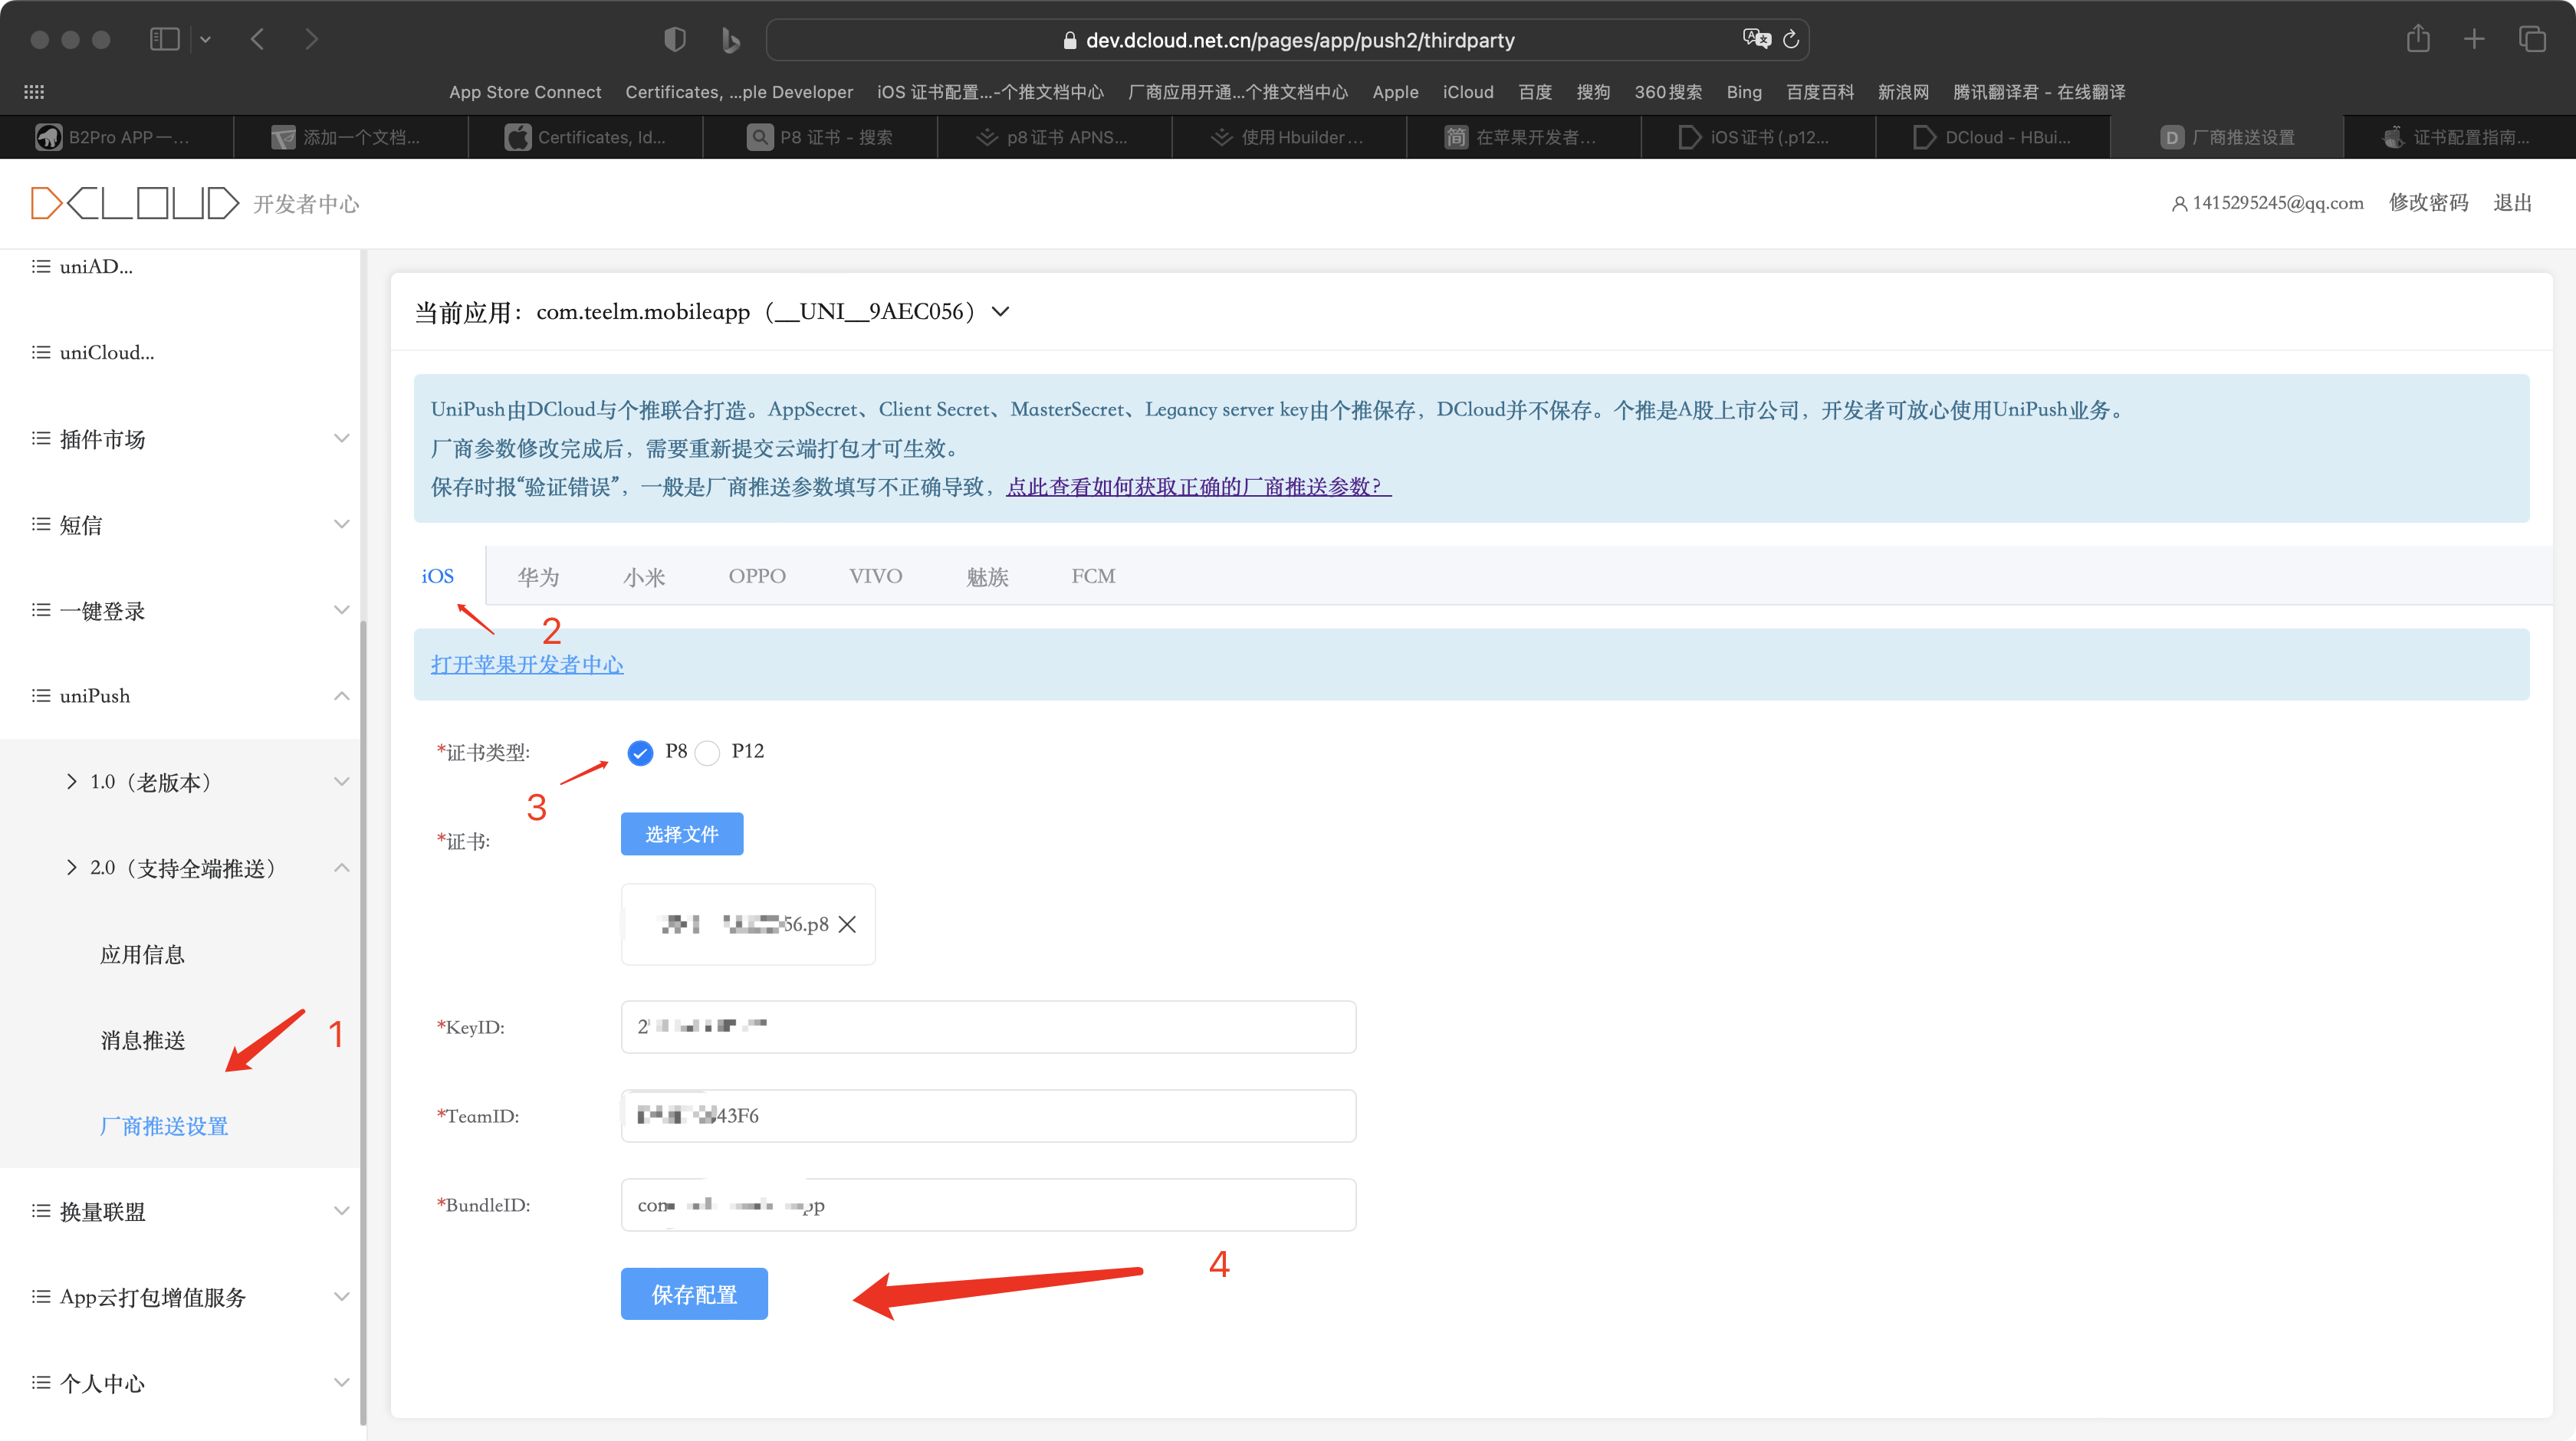Expand the 个人中心 menu chevron

point(341,1383)
